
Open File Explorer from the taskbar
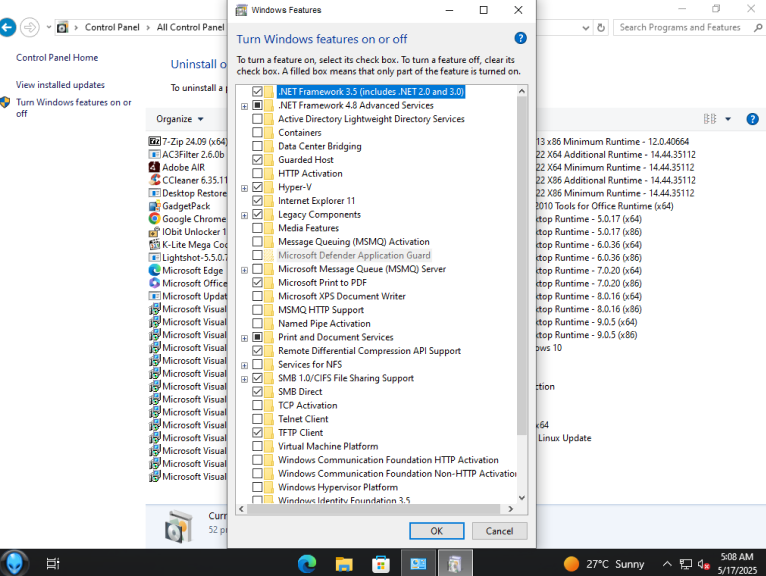click(x=344, y=564)
